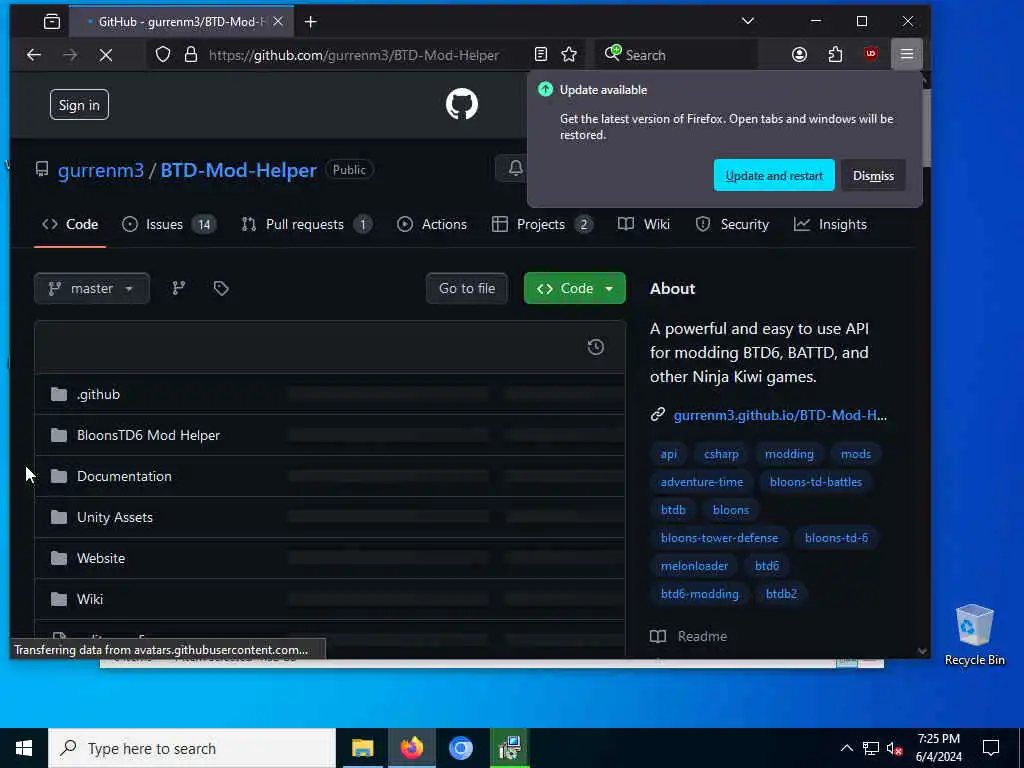Bookmark this page with the star icon

(569, 55)
